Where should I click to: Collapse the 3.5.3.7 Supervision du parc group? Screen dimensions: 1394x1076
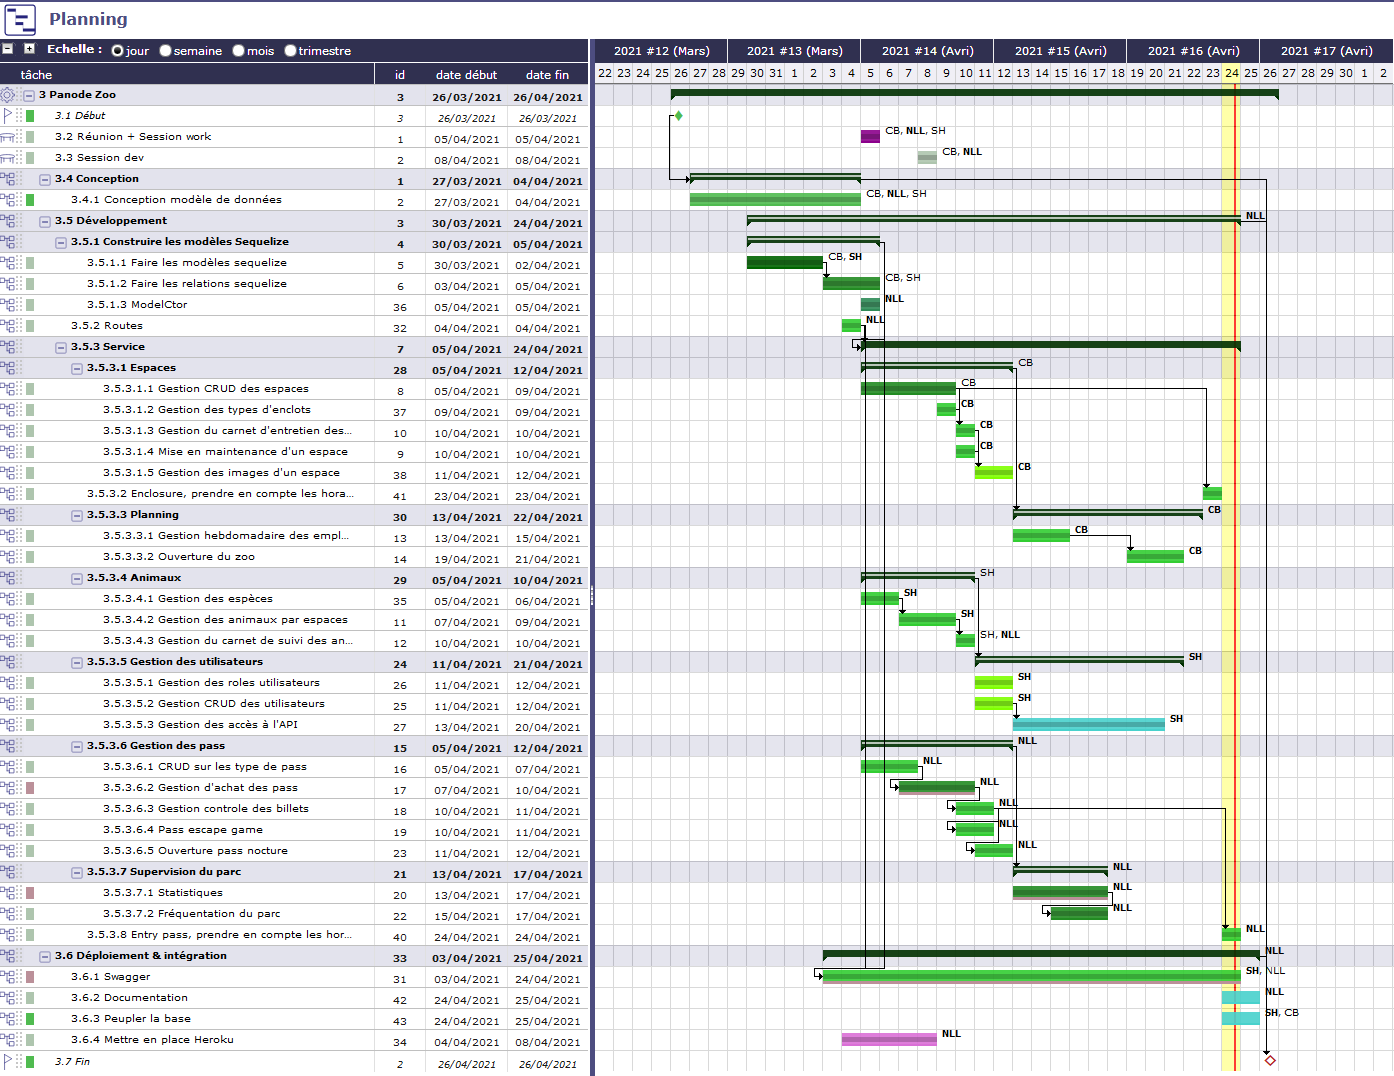77,873
